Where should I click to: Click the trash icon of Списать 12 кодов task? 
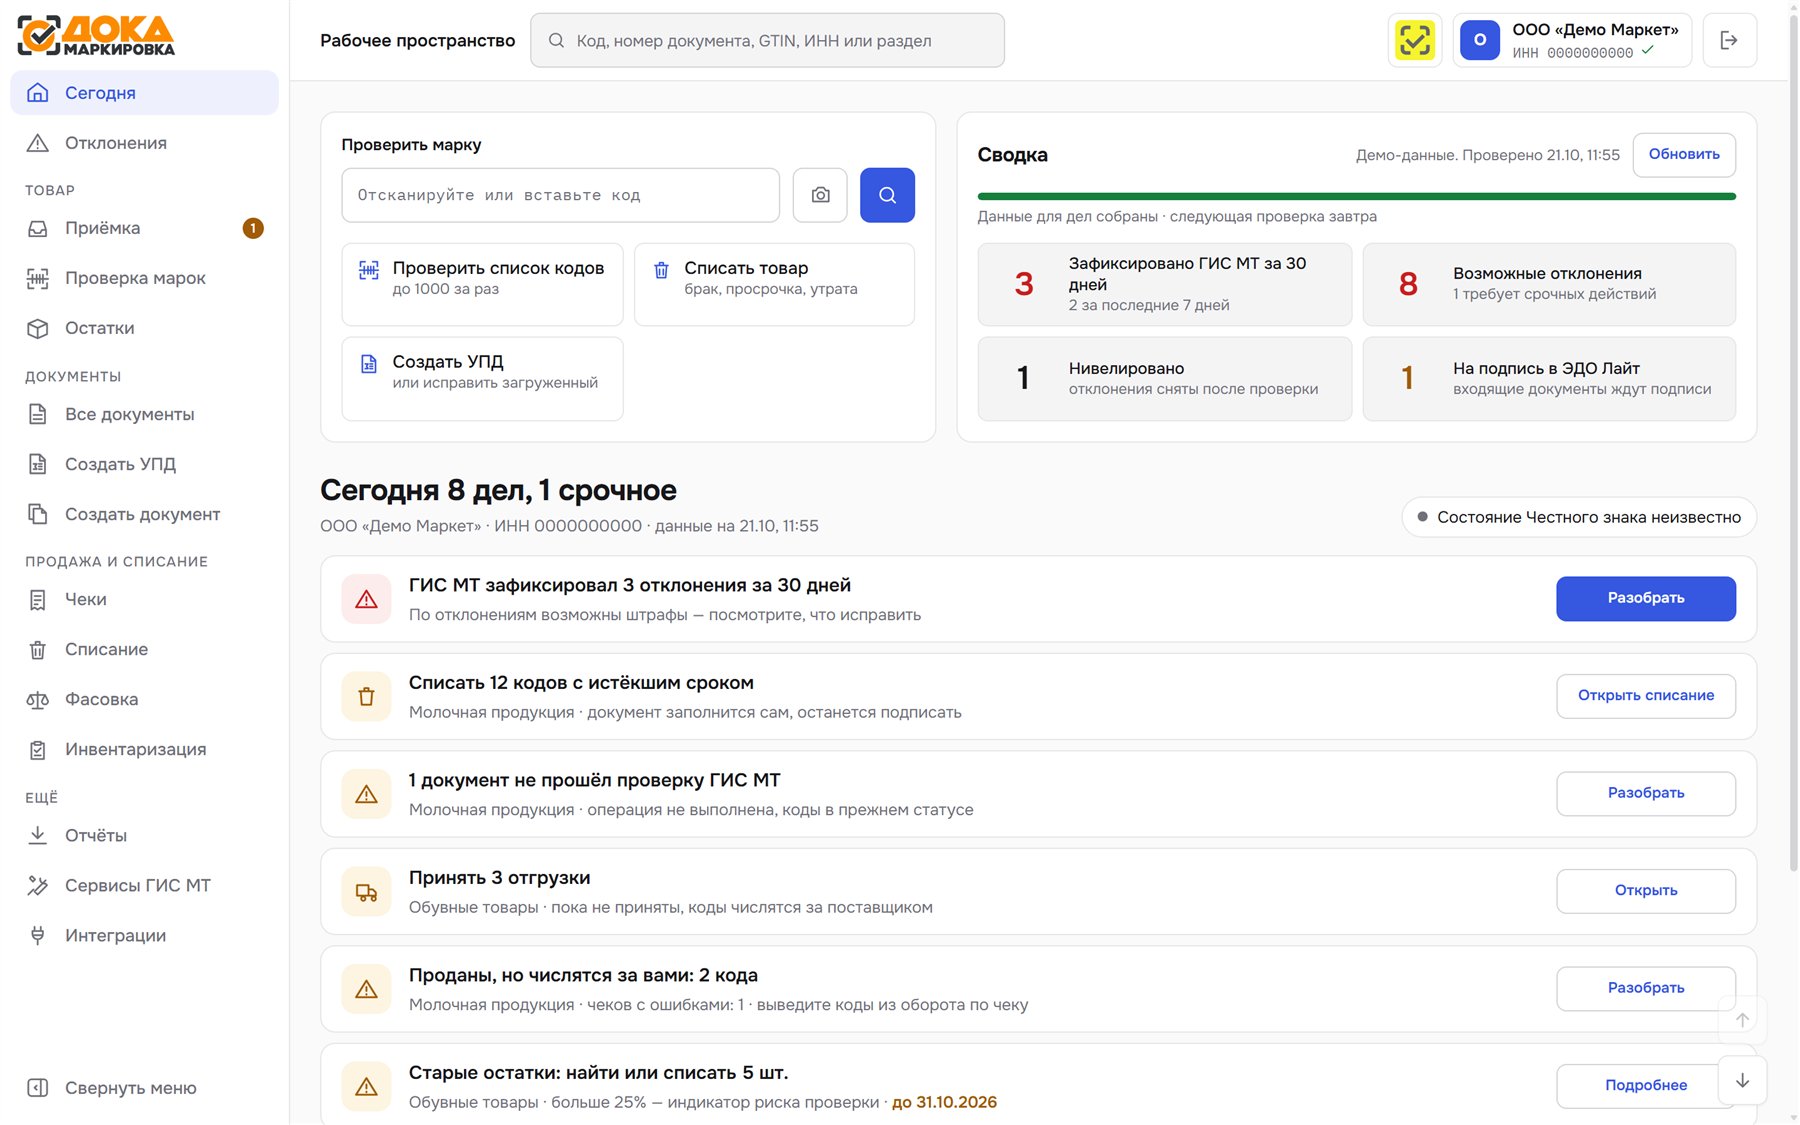tap(366, 697)
